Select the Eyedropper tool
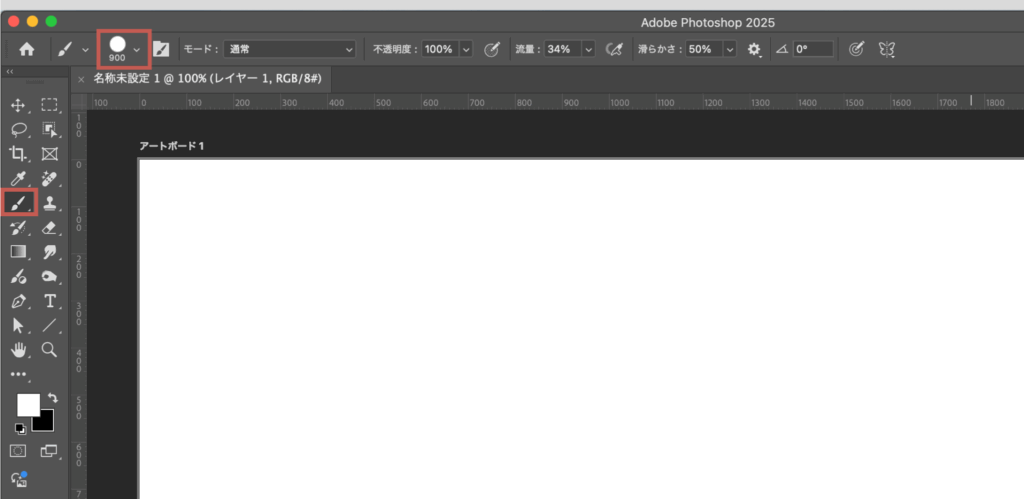The width and height of the screenshot is (1024, 499). click(18, 178)
